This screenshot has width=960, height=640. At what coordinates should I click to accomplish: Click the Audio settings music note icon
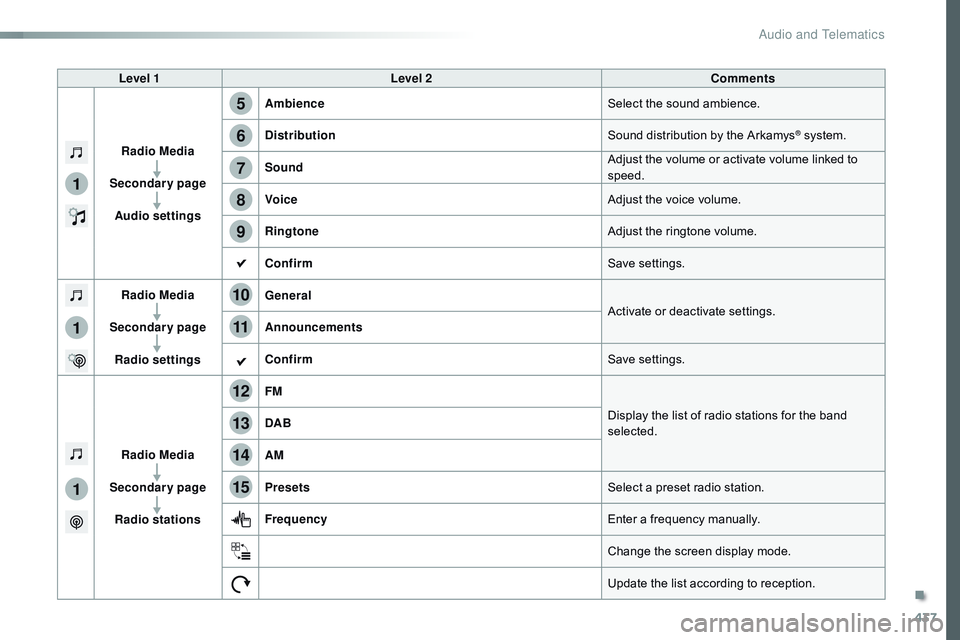[x=77, y=216]
